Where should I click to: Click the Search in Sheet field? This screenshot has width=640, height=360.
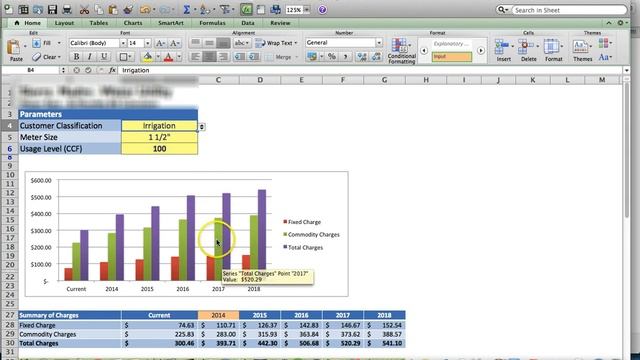(x=569, y=10)
